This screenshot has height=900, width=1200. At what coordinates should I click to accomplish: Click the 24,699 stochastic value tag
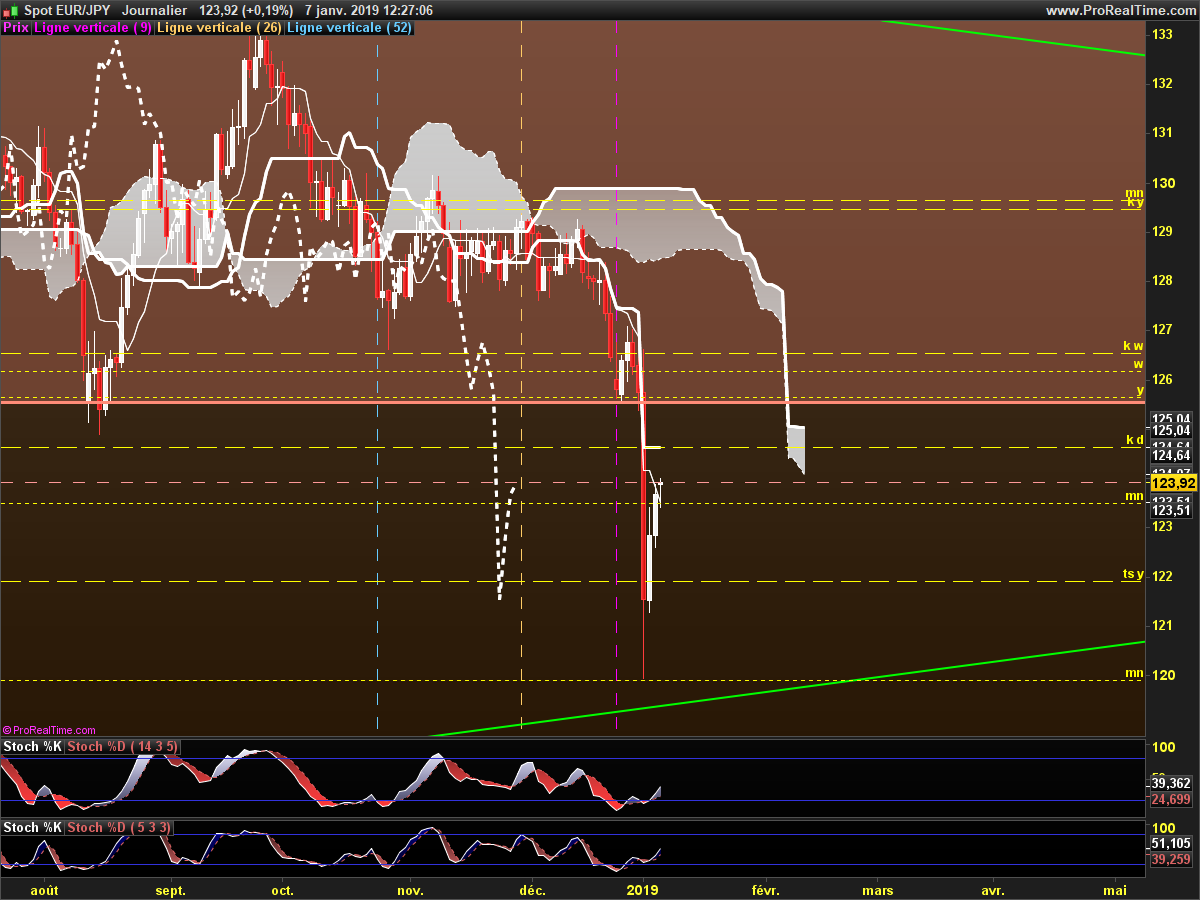1172,800
